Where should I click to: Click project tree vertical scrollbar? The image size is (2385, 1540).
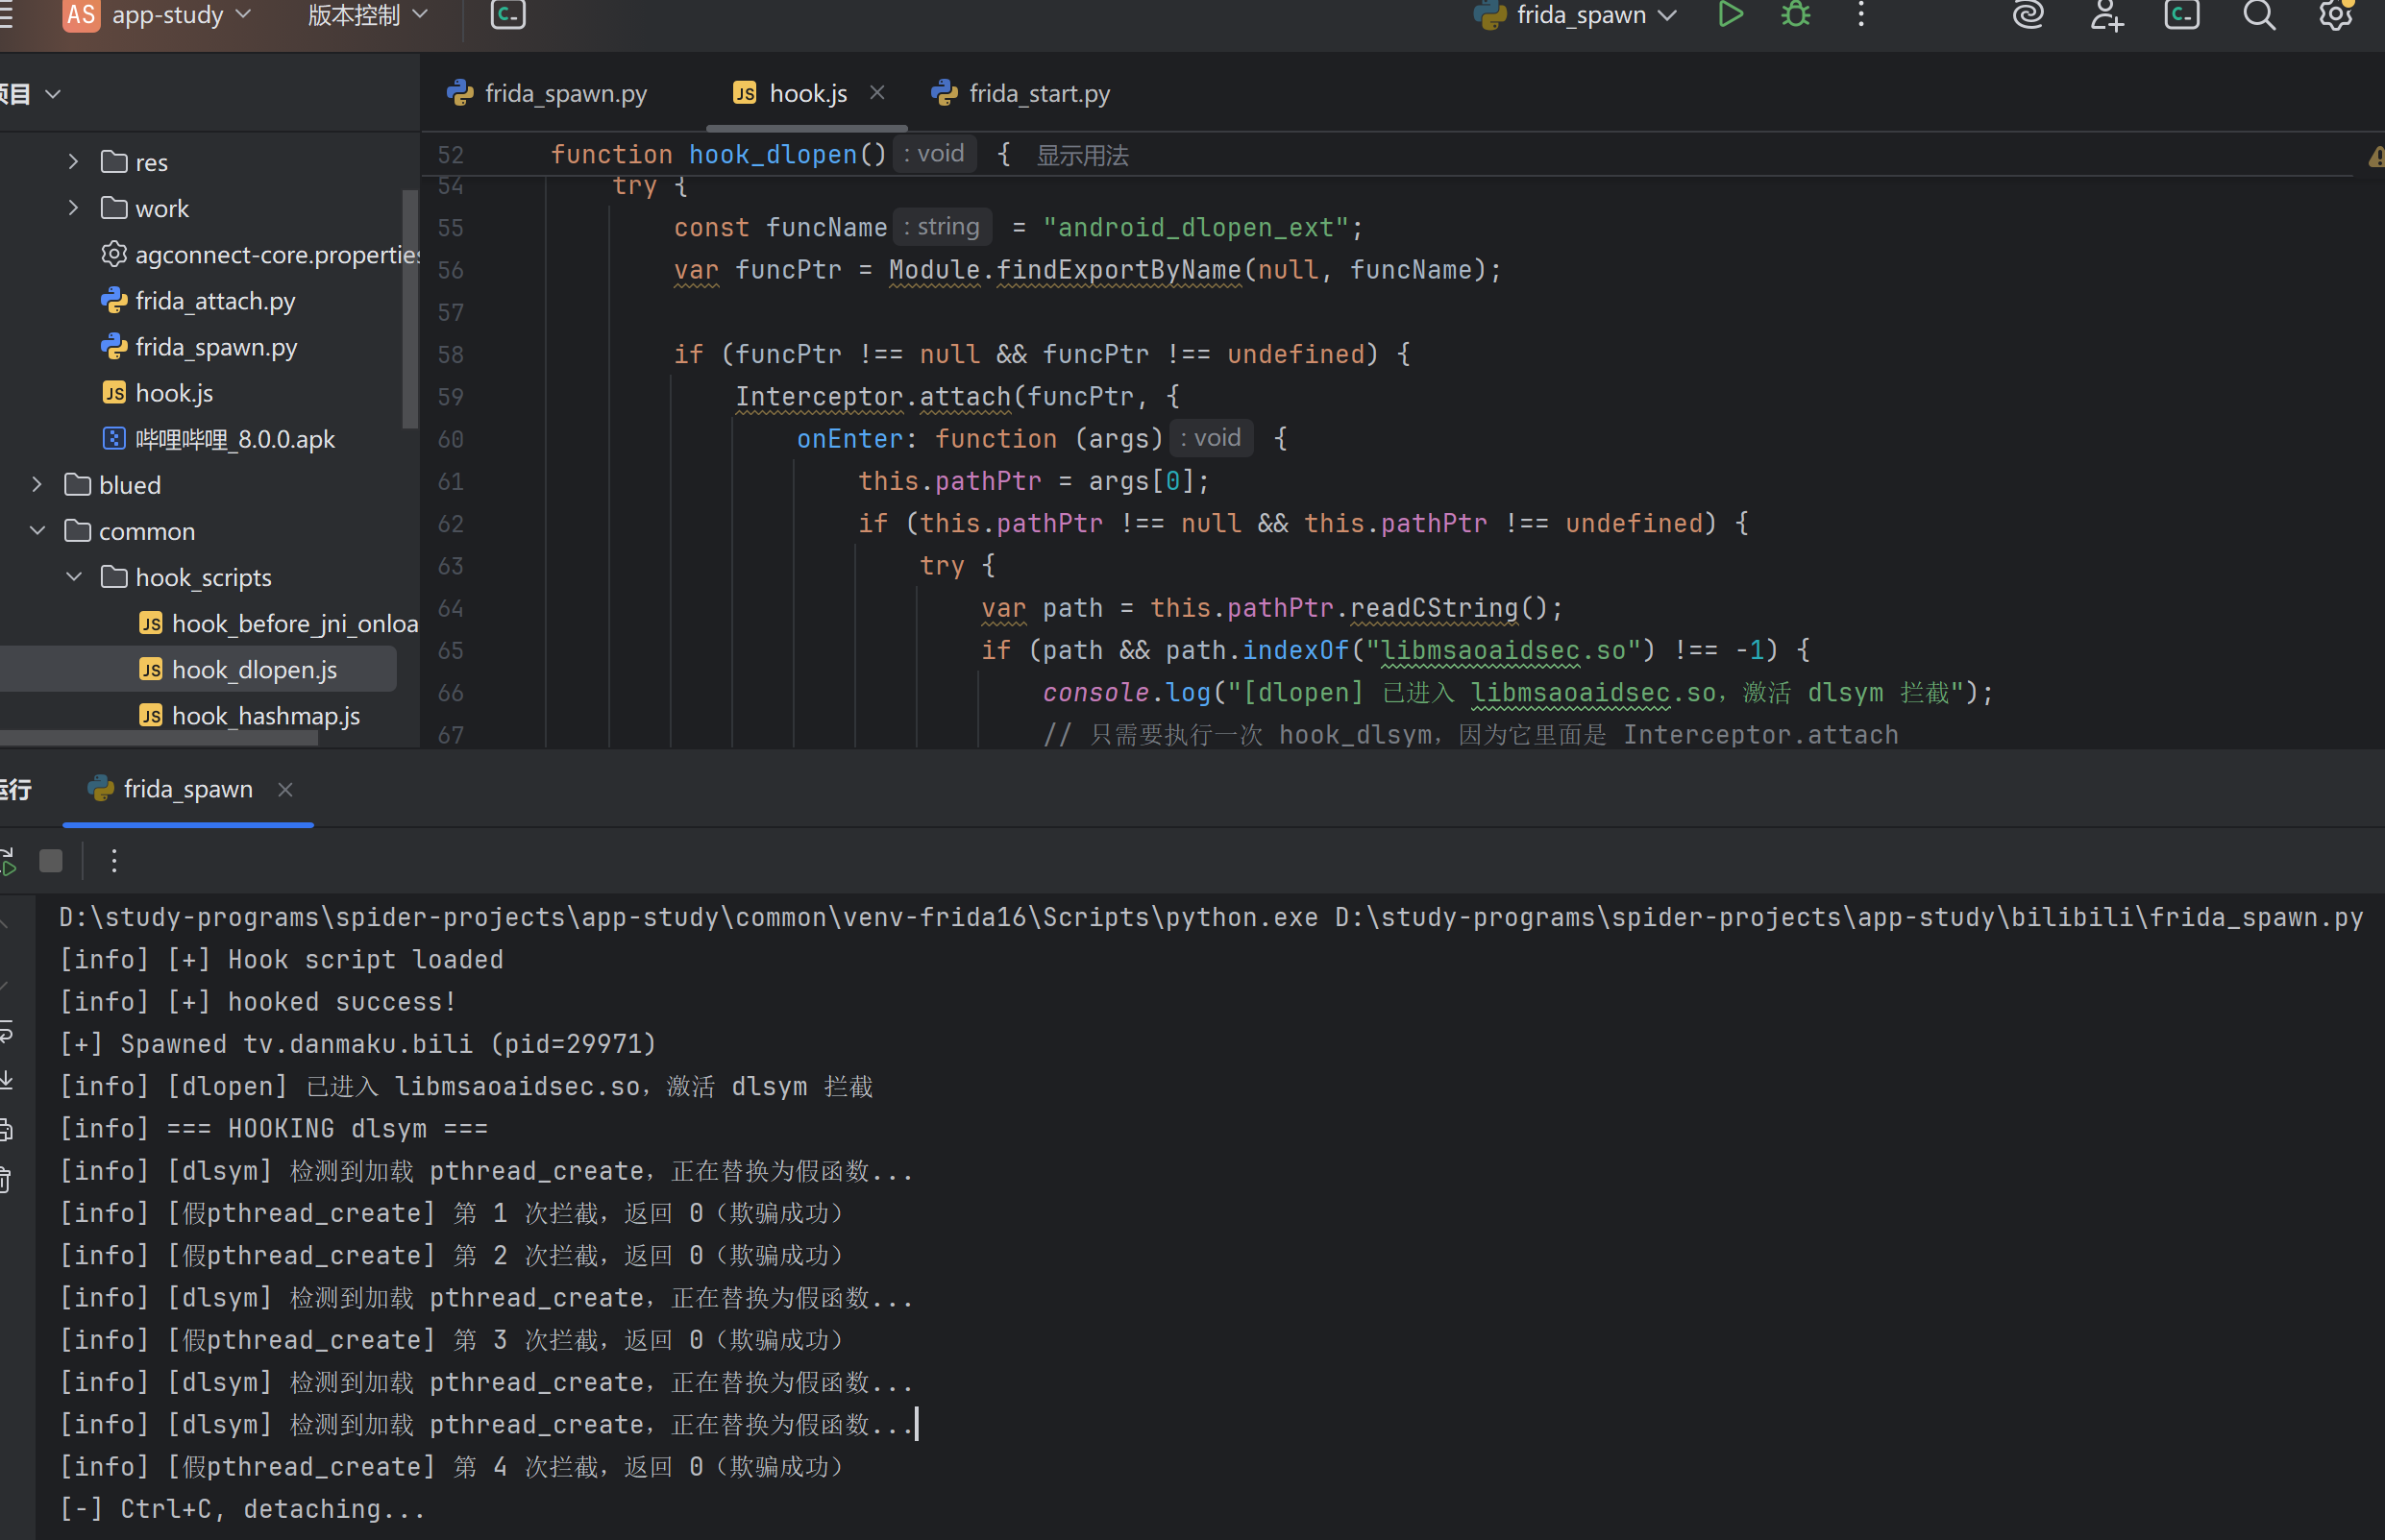[x=409, y=310]
